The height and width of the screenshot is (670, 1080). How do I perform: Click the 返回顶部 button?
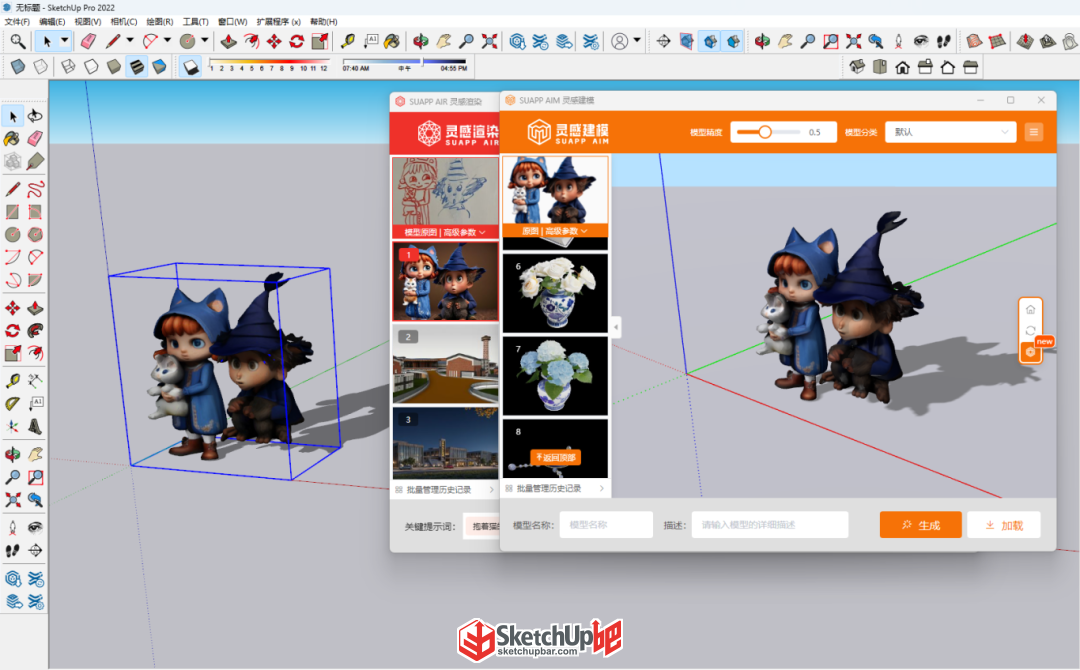click(x=556, y=457)
